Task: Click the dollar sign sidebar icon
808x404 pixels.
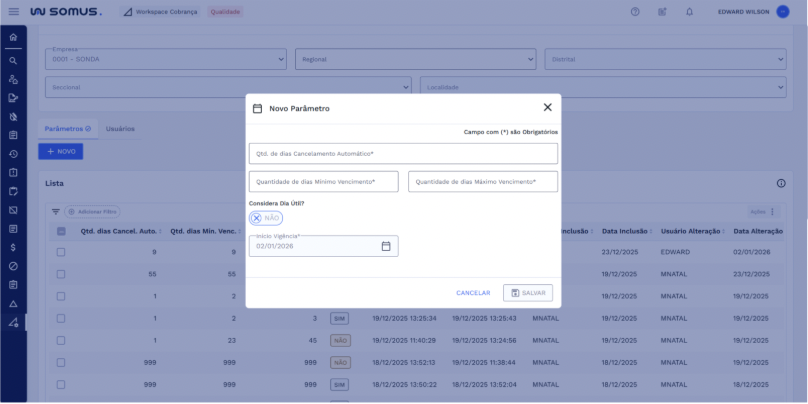Action: (13, 247)
